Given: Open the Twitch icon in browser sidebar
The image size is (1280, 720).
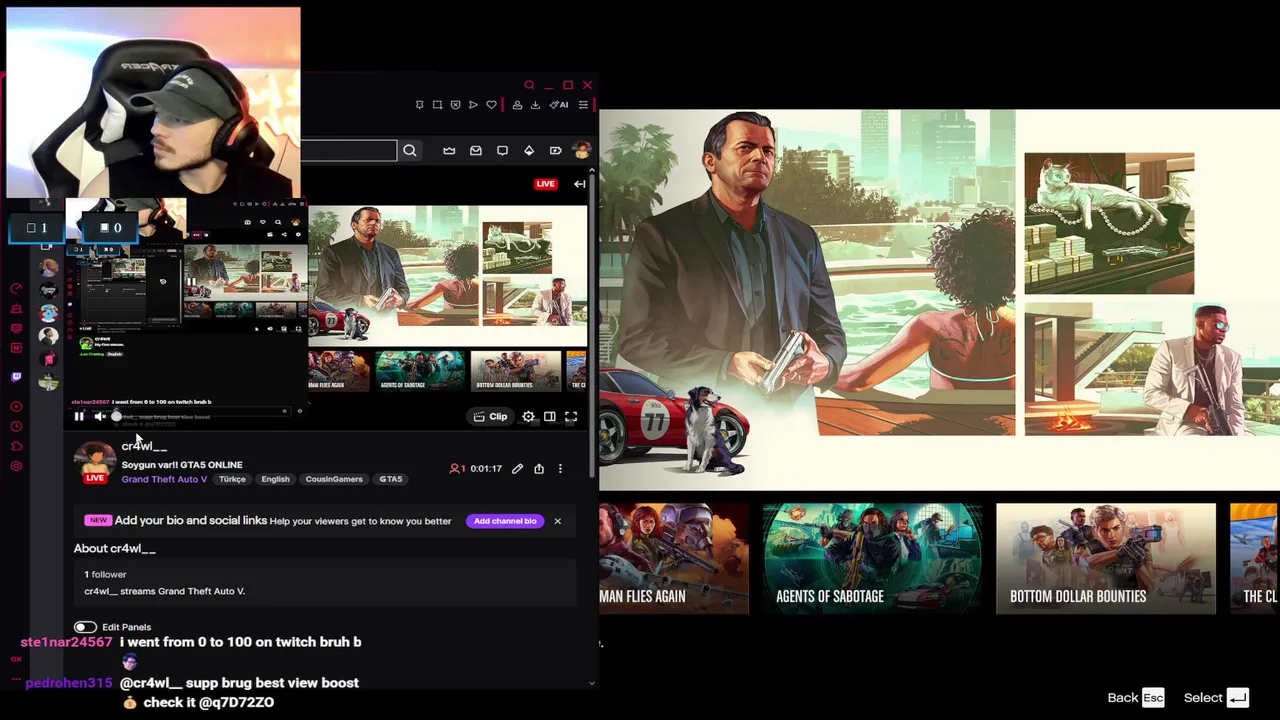Looking at the screenshot, I should pyautogui.click(x=16, y=377).
